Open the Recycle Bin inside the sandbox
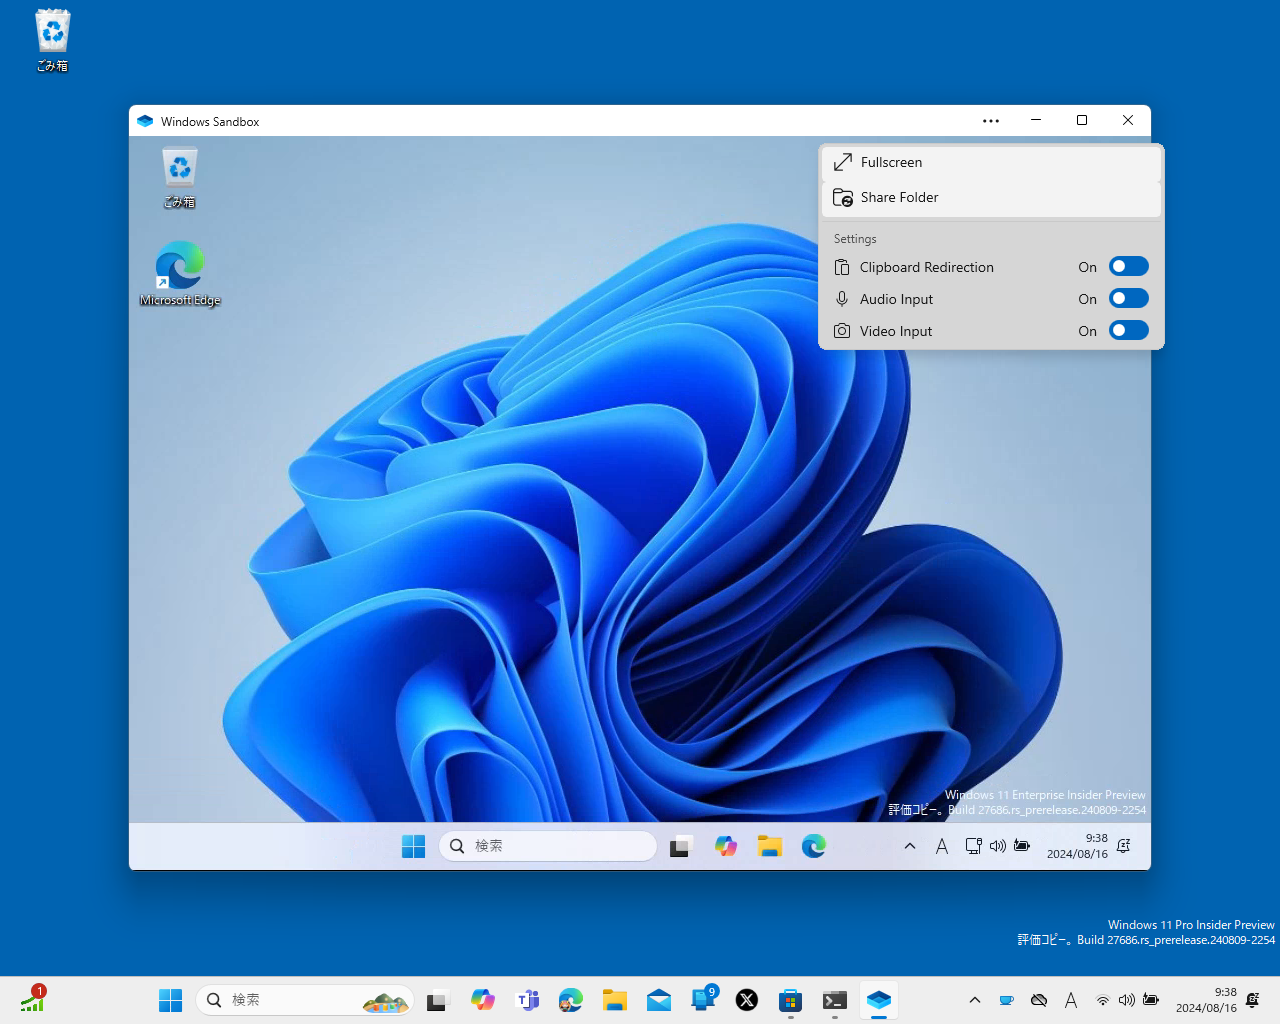Image resolution: width=1280 pixels, height=1024 pixels. (180, 167)
